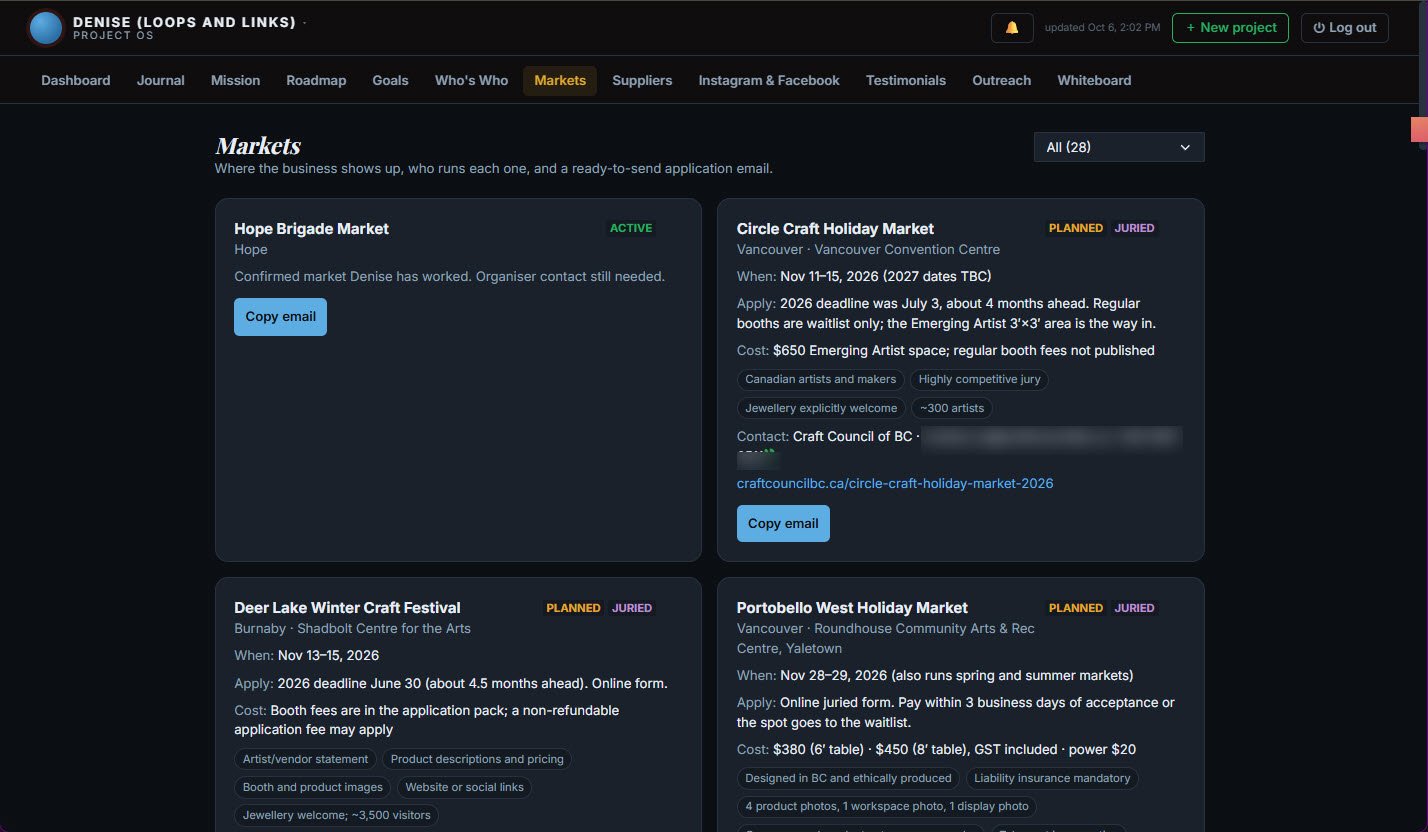This screenshot has height=832, width=1428.
Task: Open the Roadmap tab
Action: click(316, 80)
